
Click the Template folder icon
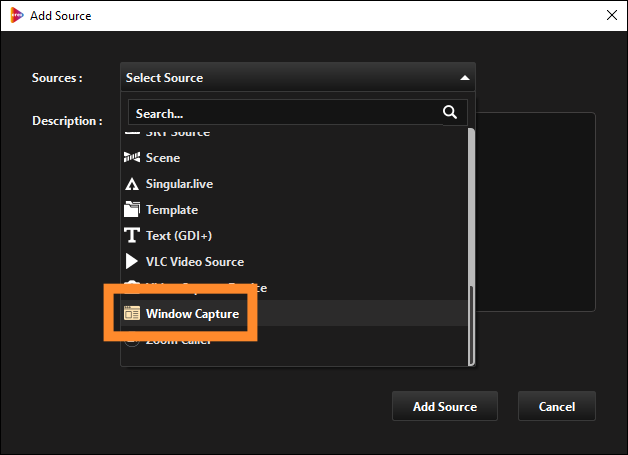tap(132, 209)
